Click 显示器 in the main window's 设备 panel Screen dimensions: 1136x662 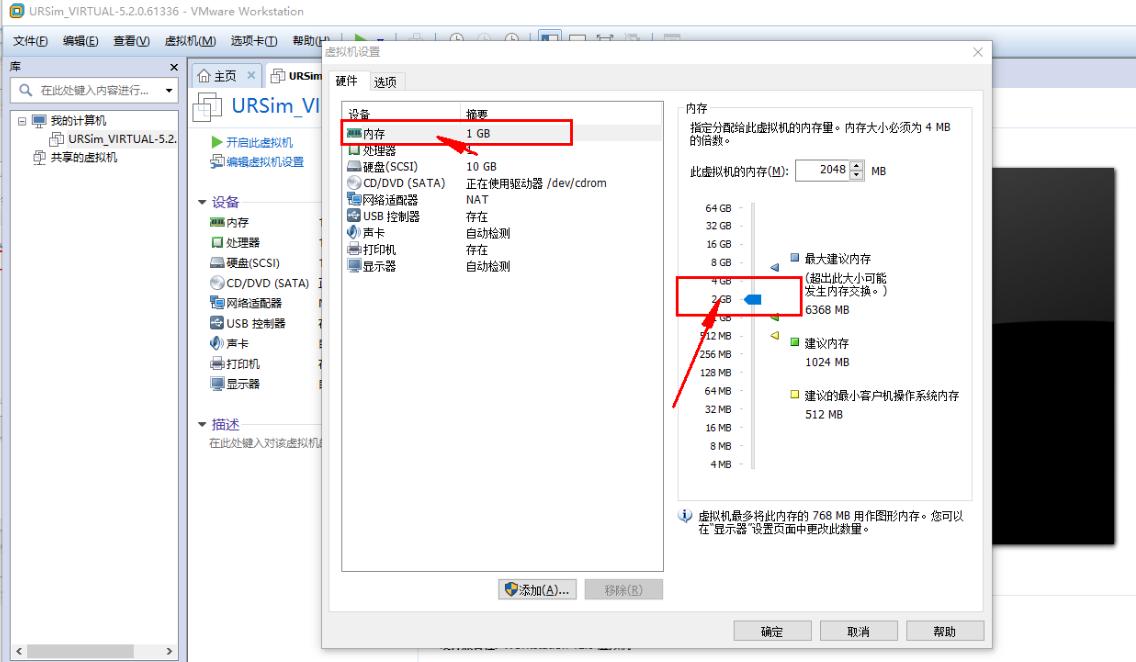click(x=235, y=384)
